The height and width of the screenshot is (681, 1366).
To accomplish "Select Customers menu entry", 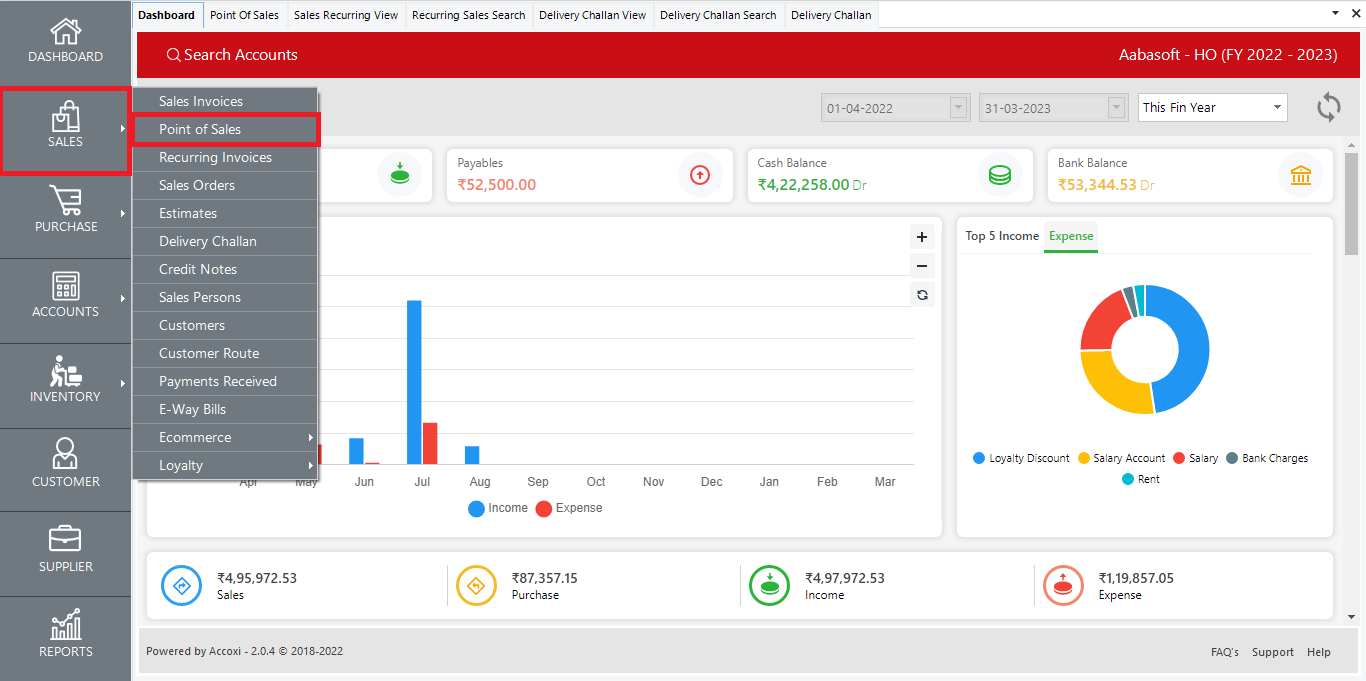I will [x=225, y=325].
